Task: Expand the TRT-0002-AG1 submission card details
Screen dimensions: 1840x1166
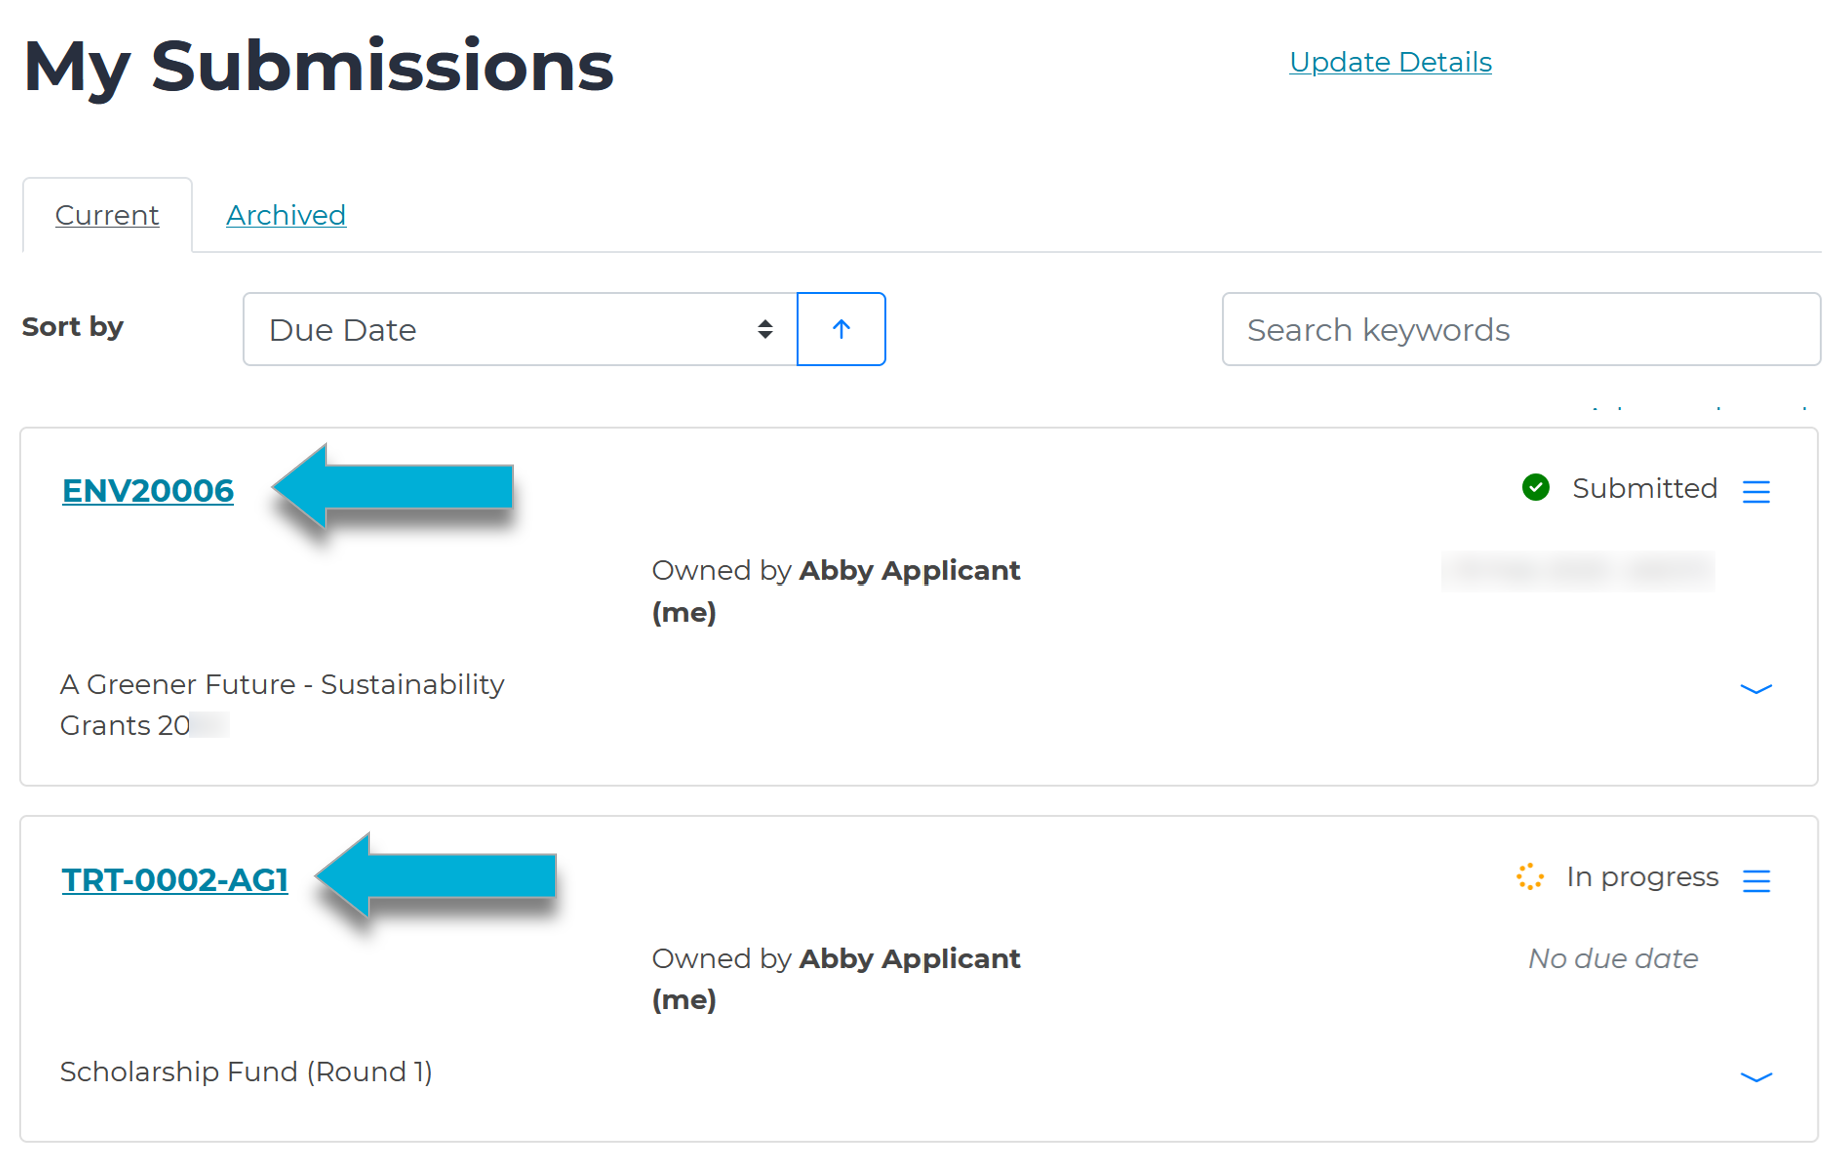Action: pos(1756,1077)
